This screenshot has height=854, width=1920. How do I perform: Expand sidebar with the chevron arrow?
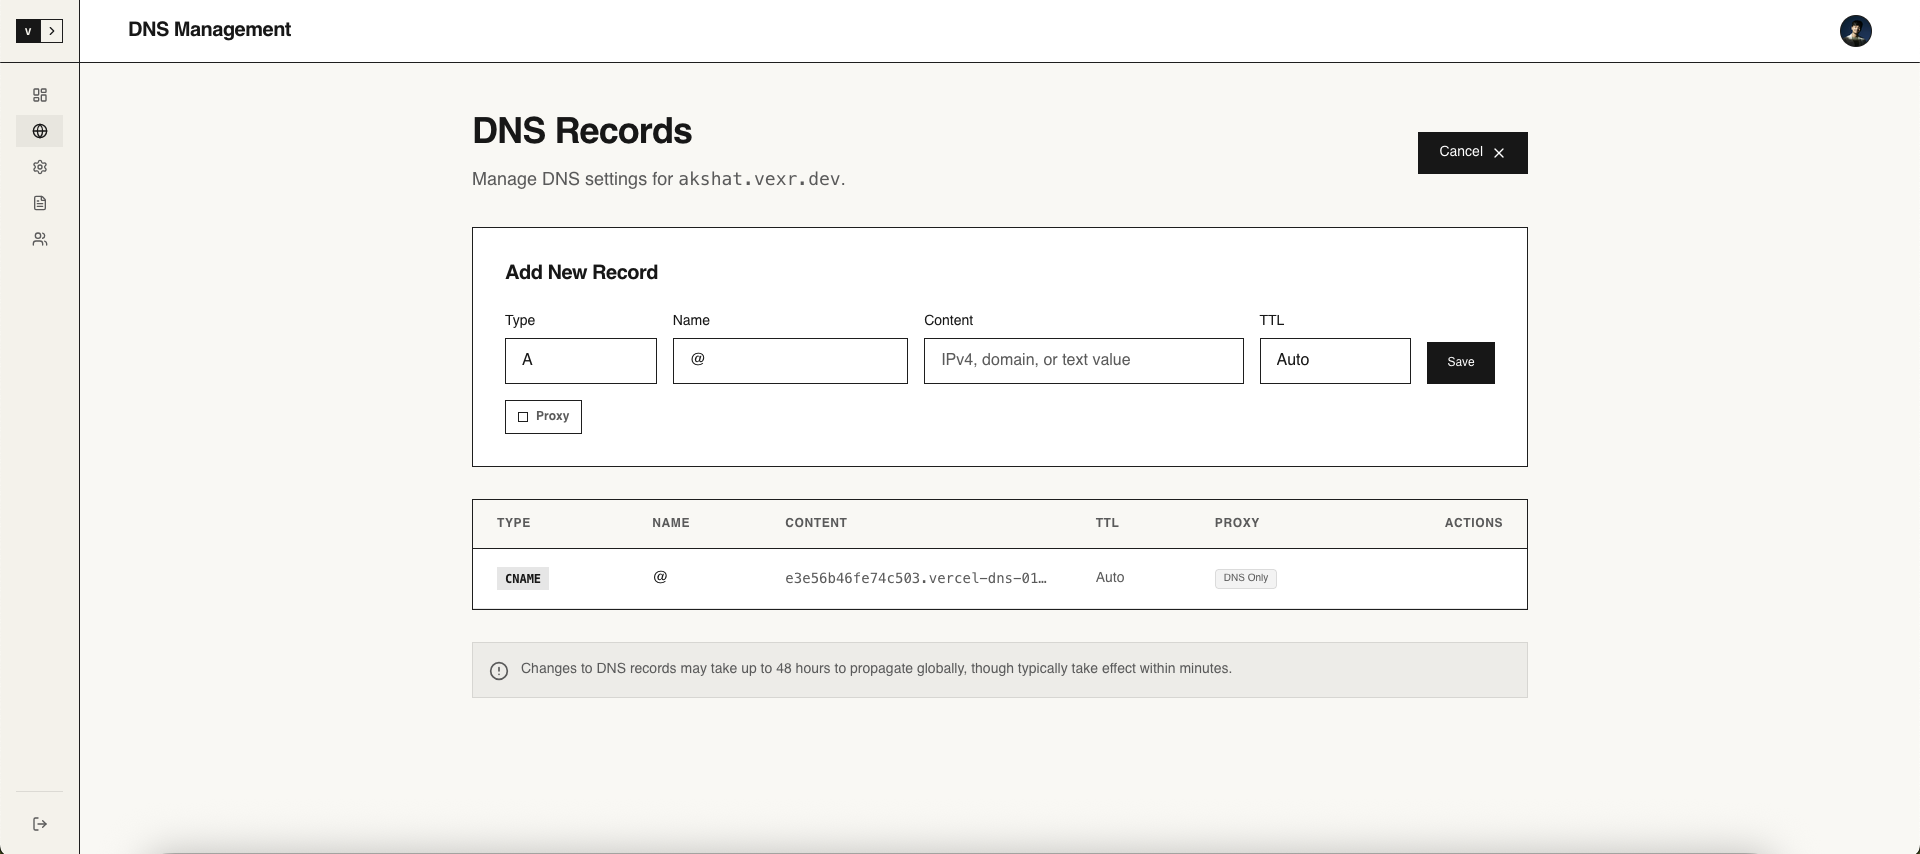point(52,31)
